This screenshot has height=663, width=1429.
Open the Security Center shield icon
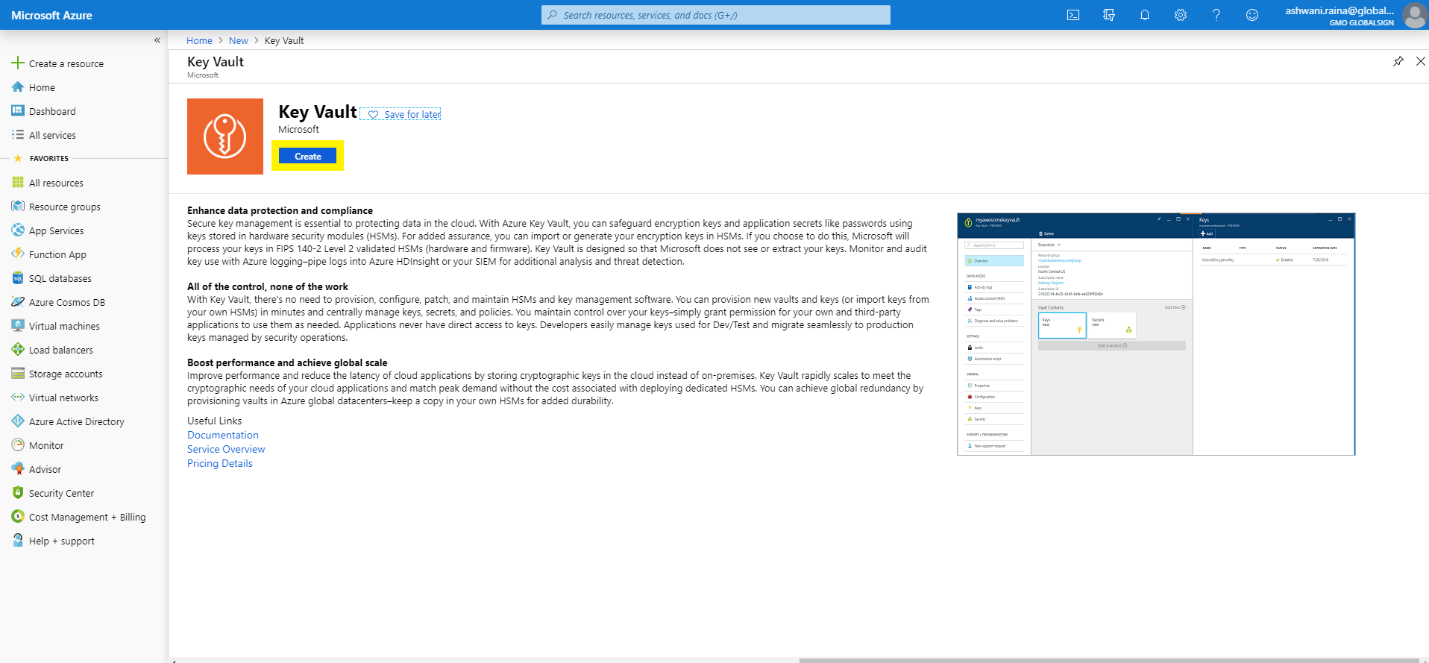coord(17,493)
